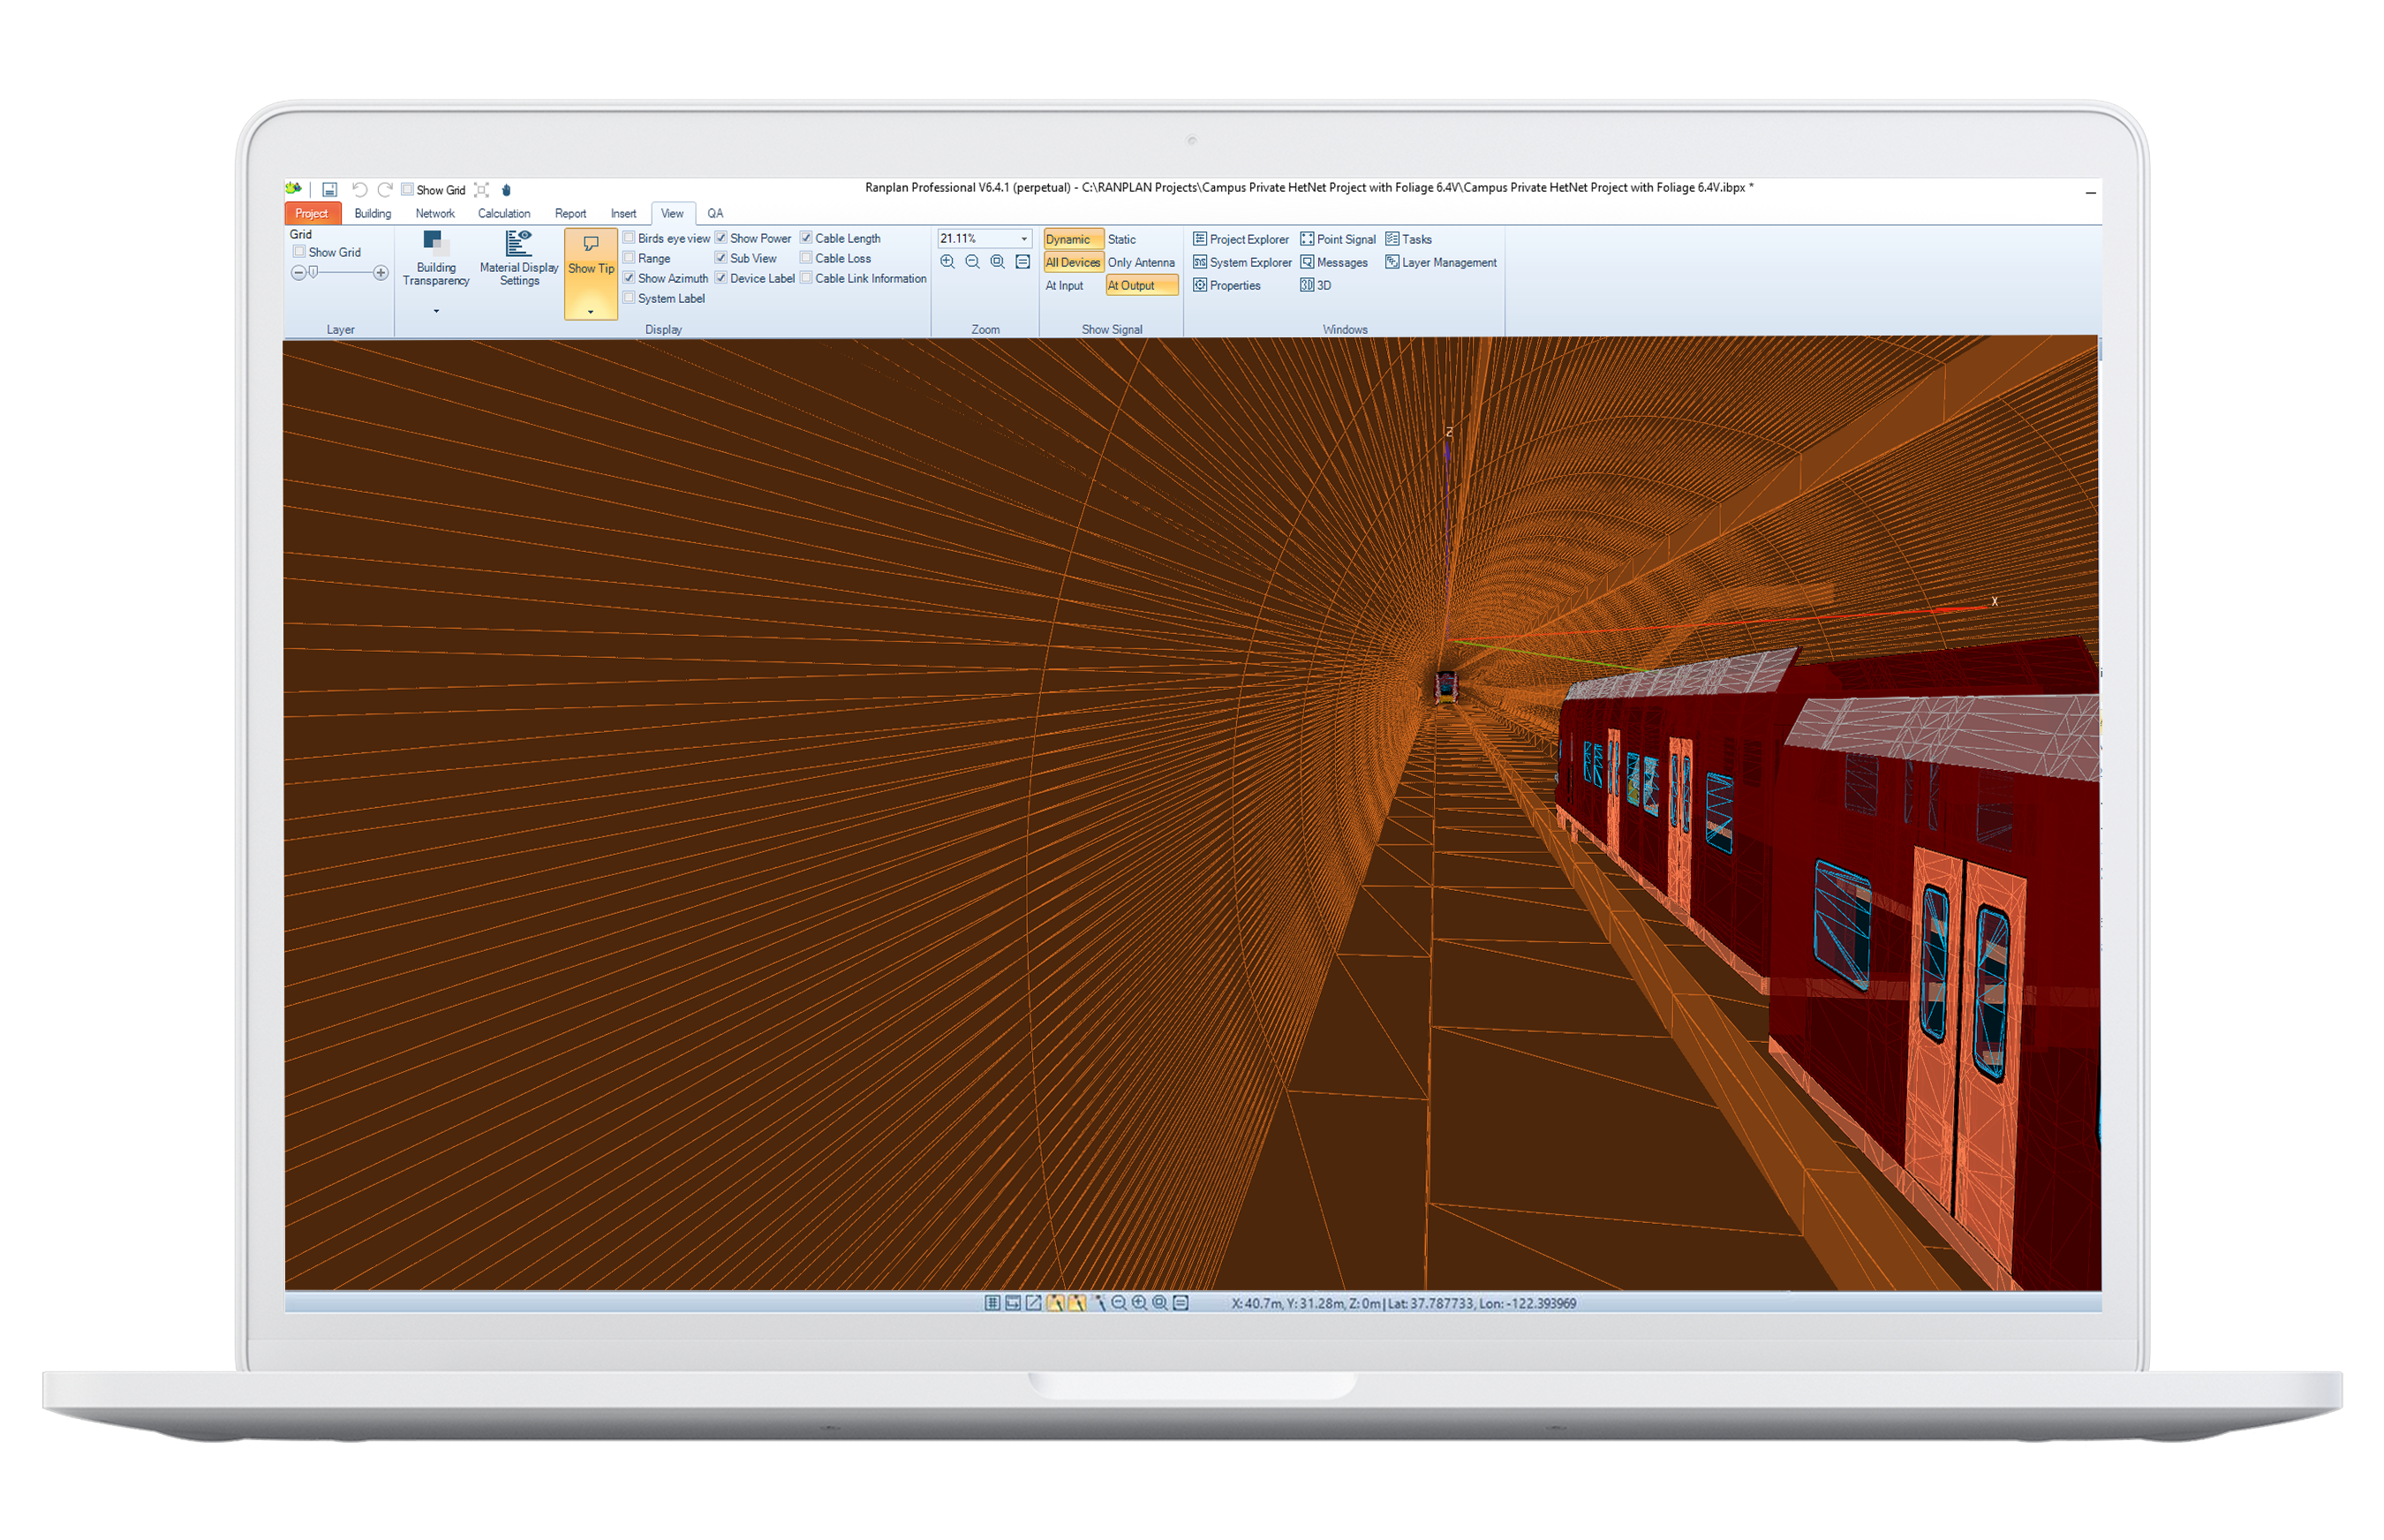2384x1540 pixels.
Task: Click the zoom percentage input field
Action: [x=973, y=237]
